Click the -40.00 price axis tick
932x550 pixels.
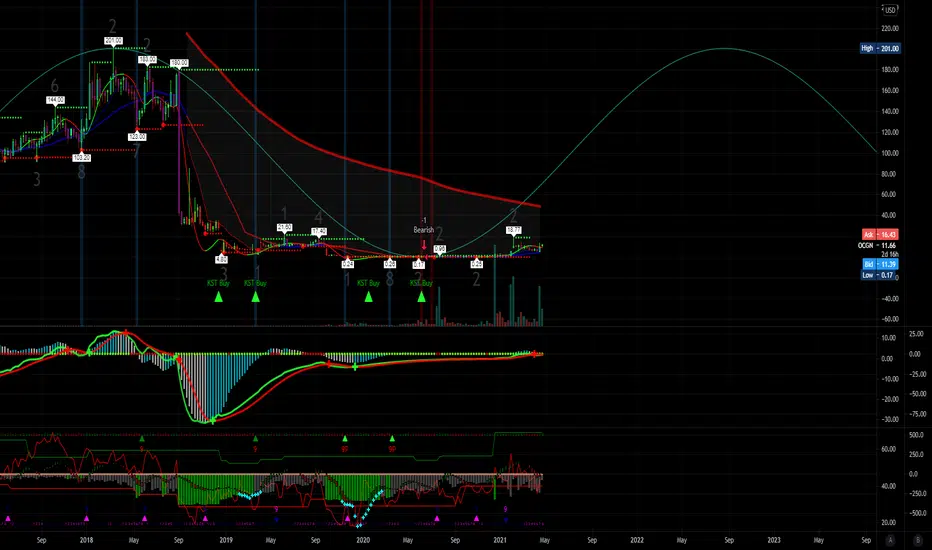coord(890,298)
